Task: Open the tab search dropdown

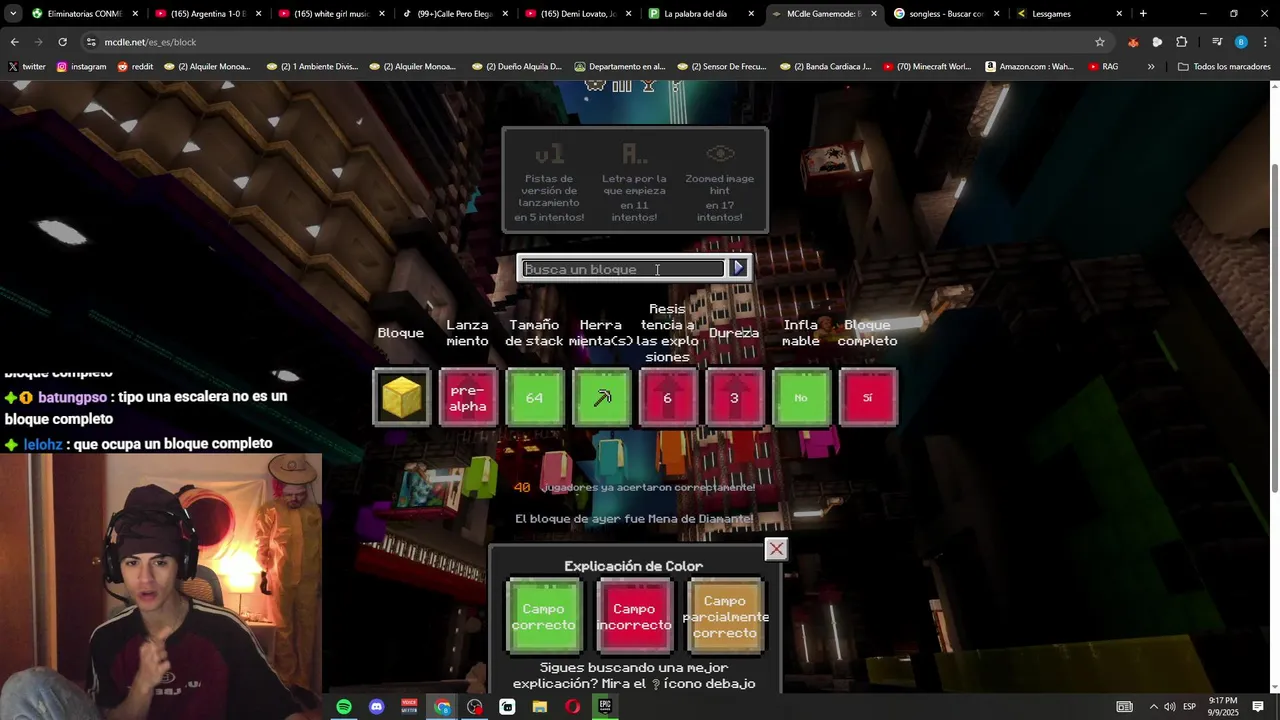Action: click(x=12, y=14)
